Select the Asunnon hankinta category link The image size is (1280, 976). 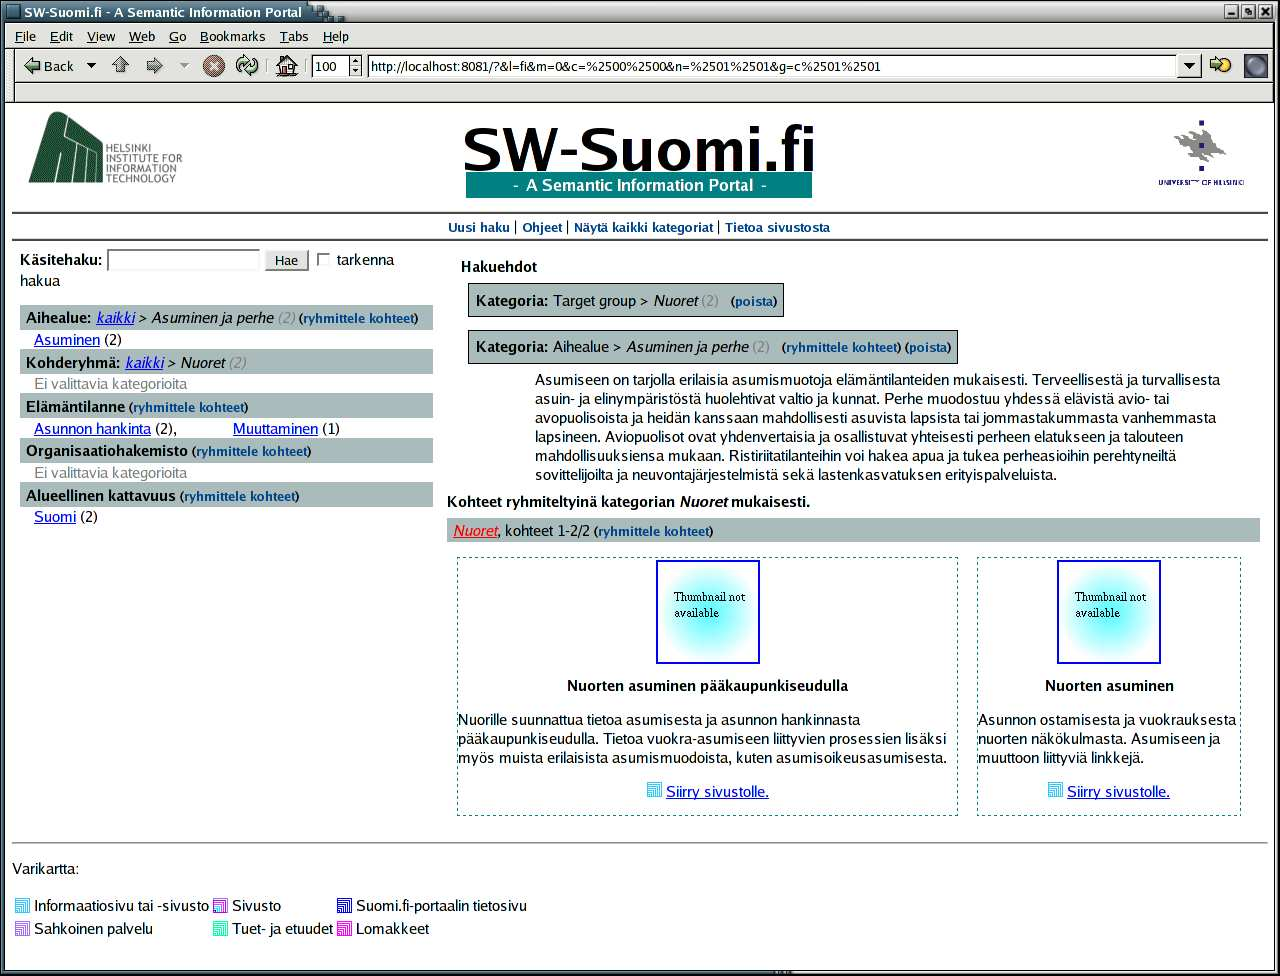[x=92, y=429]
